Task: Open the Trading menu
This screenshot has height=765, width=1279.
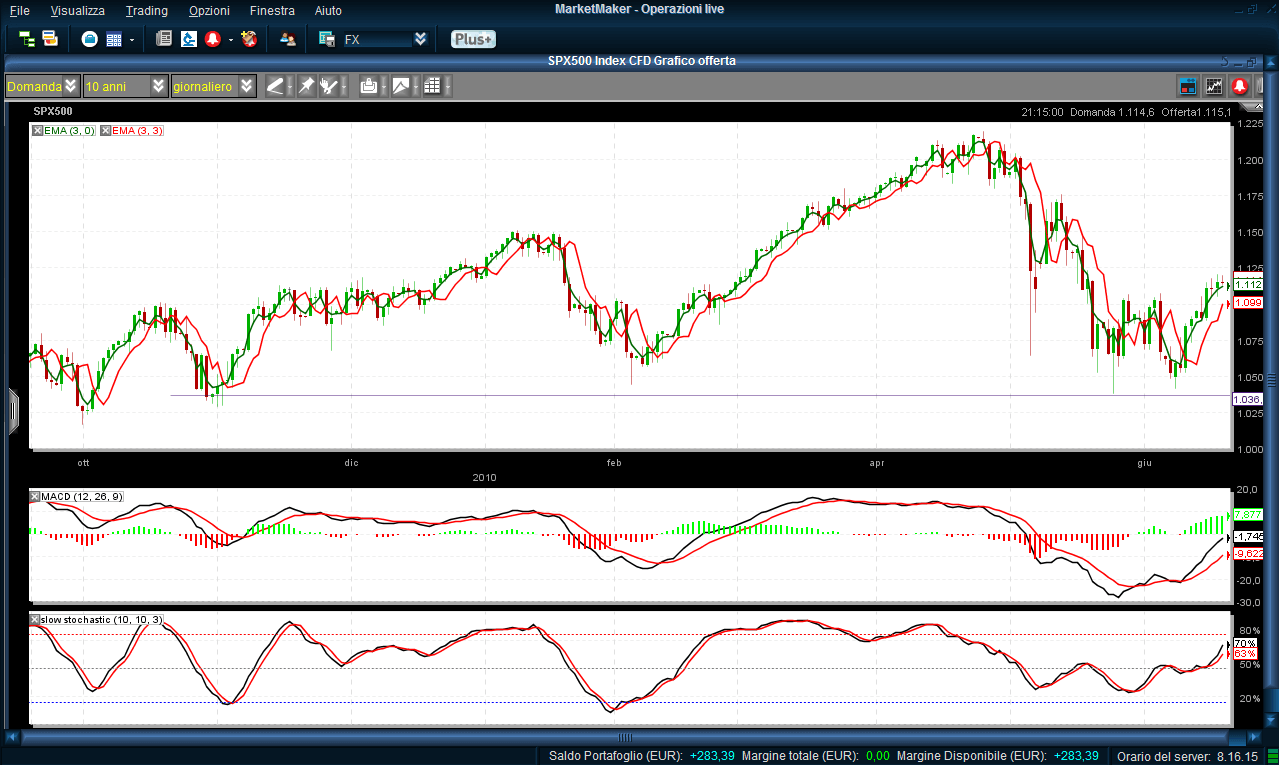Action: 147,10
